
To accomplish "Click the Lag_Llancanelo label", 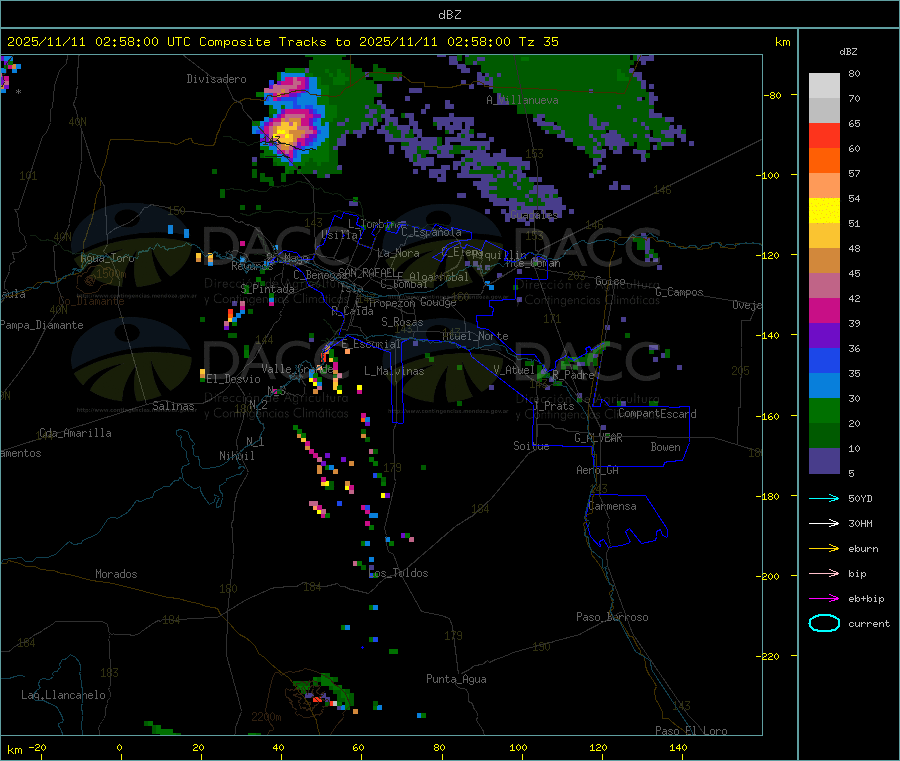I will point(63,694).
